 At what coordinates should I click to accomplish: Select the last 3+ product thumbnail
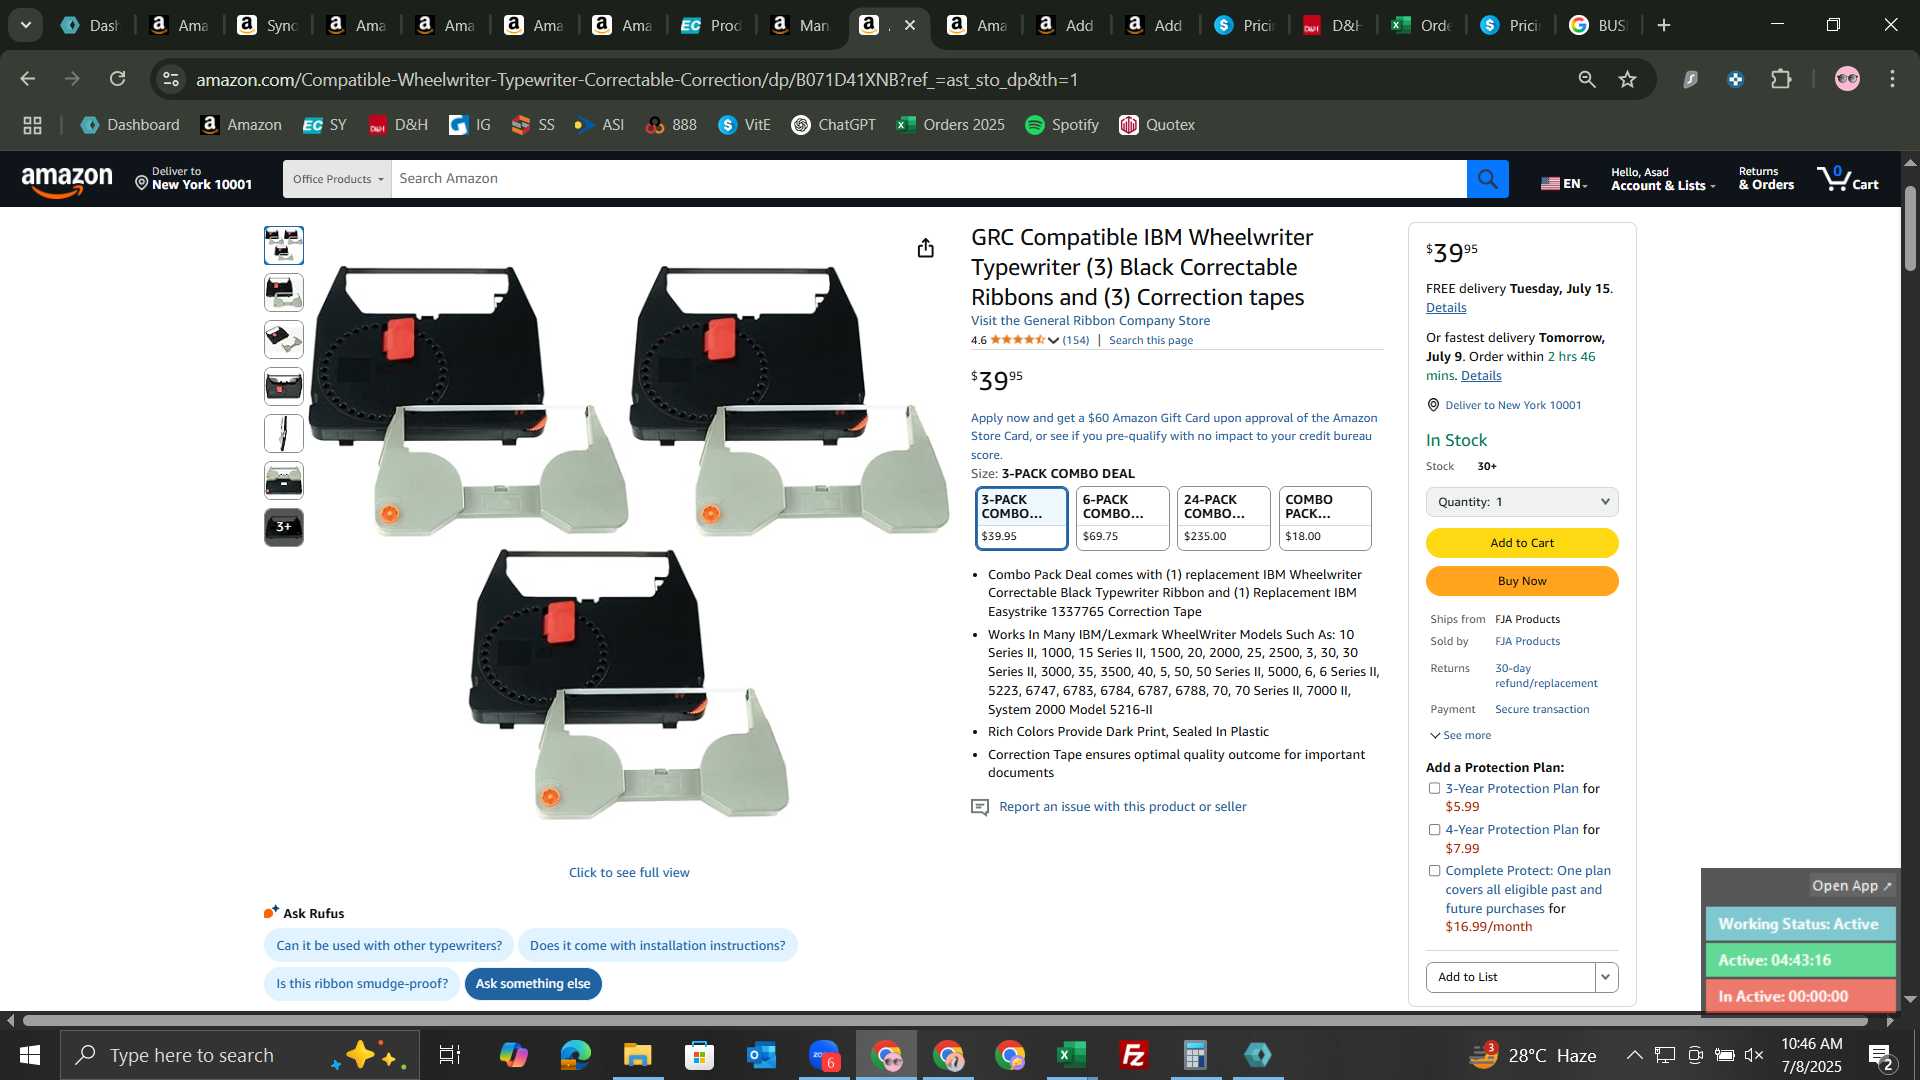click(x=283, y=528)
